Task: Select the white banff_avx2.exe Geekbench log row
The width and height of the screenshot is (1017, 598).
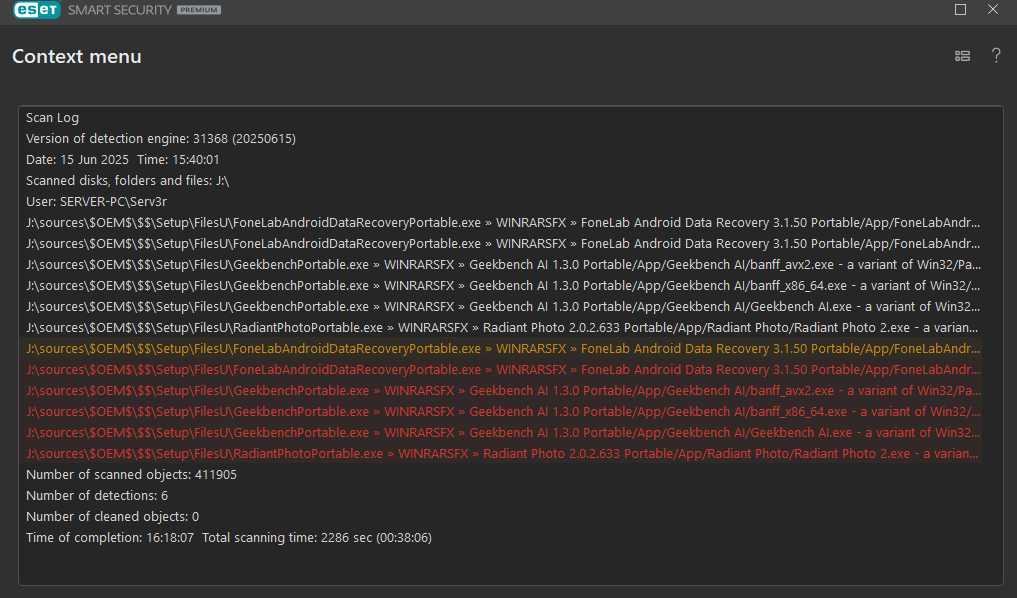Action: 503,265
